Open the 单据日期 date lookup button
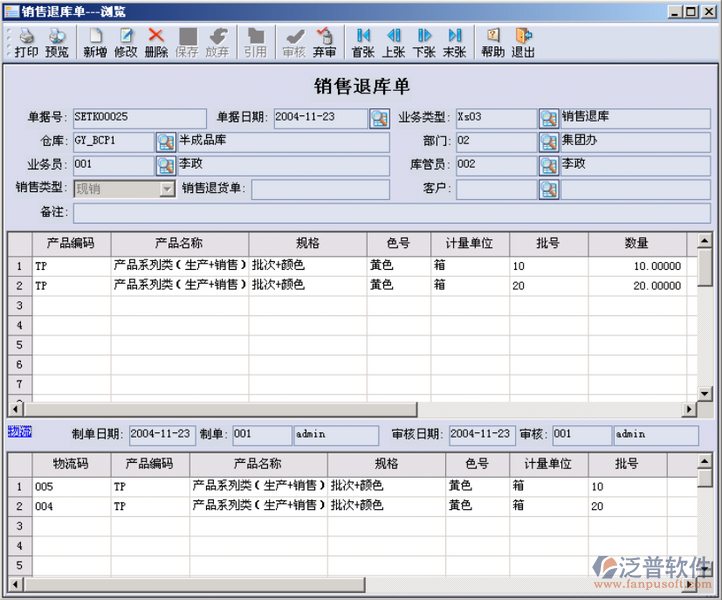Viewport: 722px width, 600px height. (379, 118)
